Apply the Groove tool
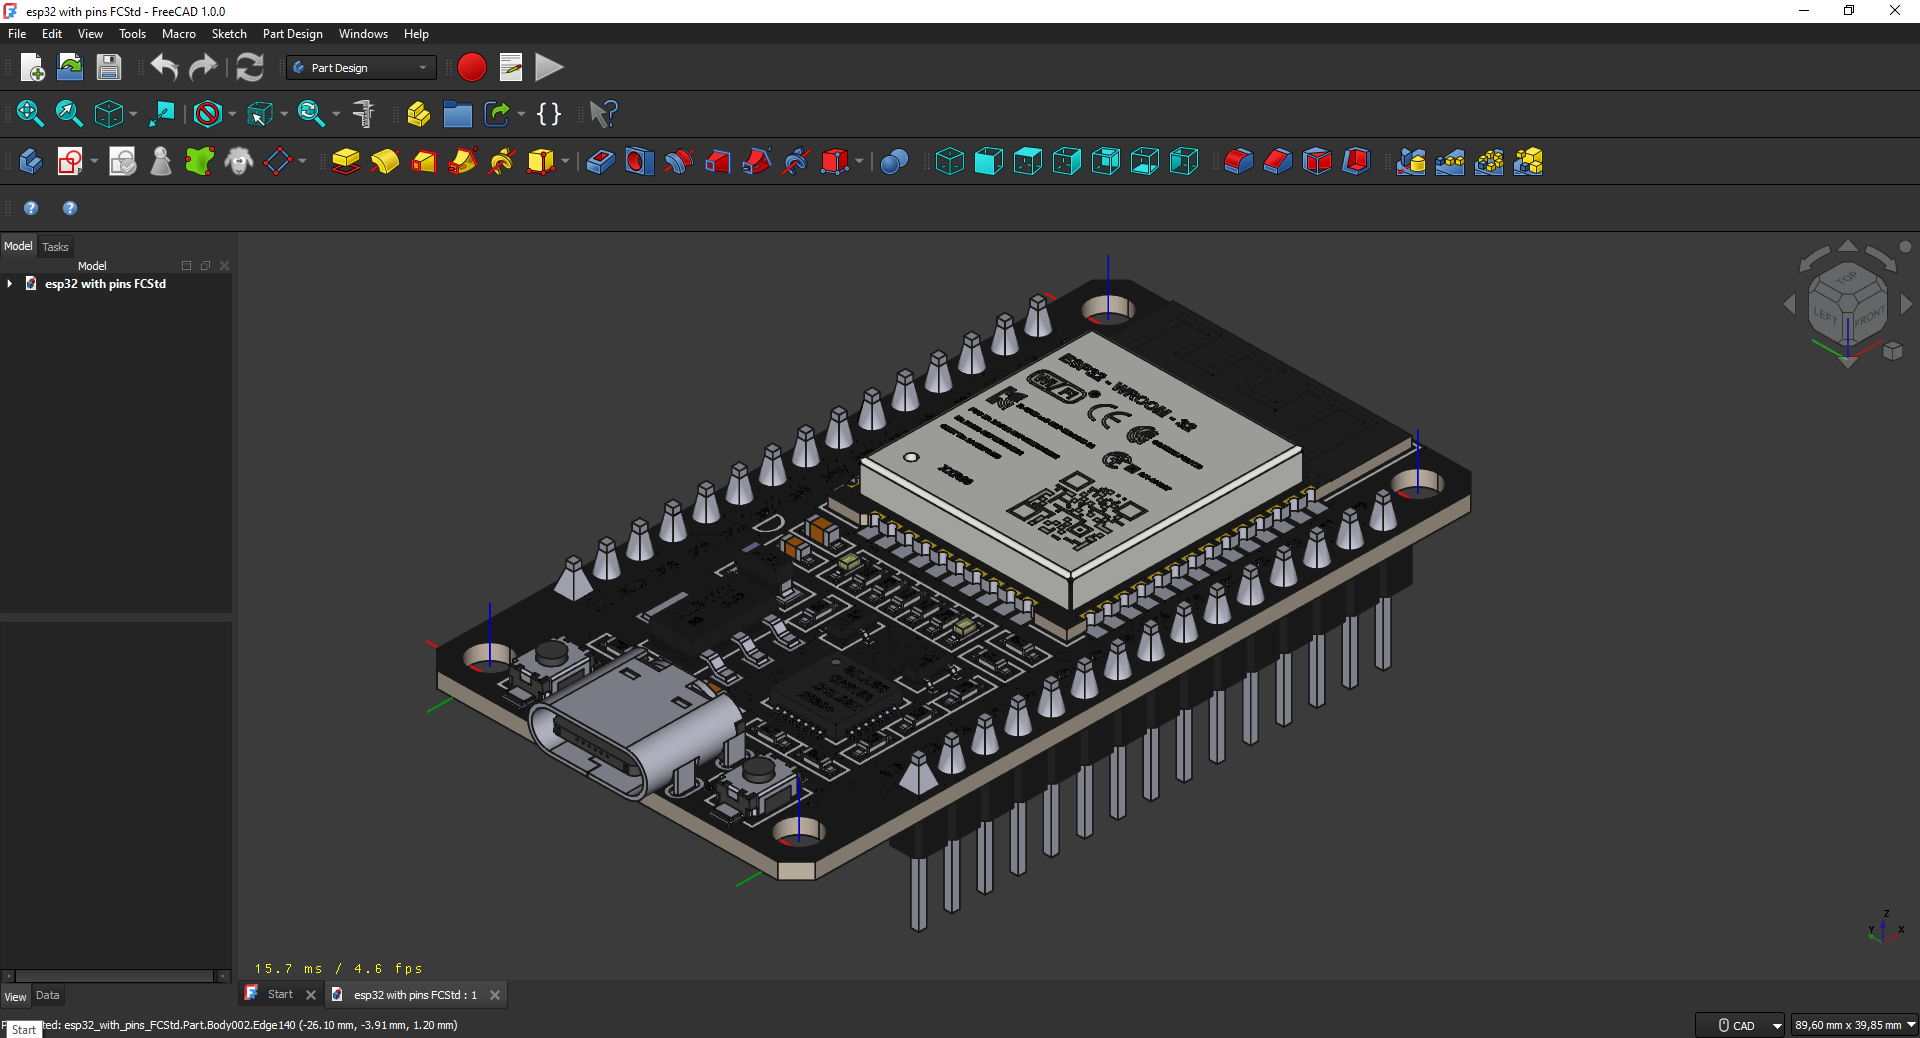The width and height of the screenshot is (1920, 1038). tap(678, 161)
